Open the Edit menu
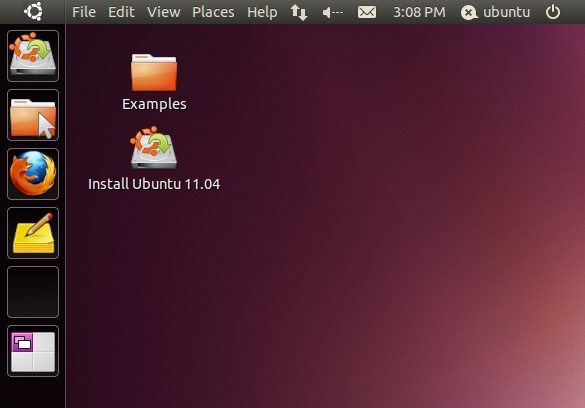 point(121,12)
